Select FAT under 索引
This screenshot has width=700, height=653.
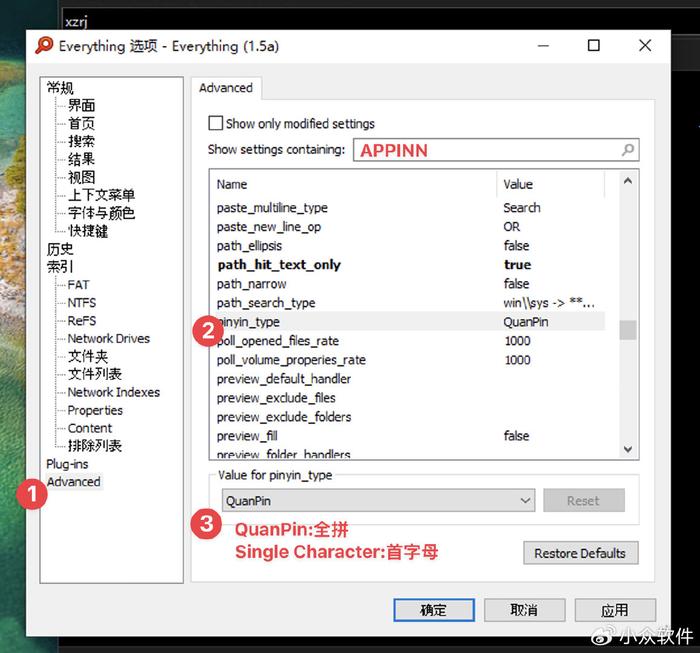coord(79,284)
